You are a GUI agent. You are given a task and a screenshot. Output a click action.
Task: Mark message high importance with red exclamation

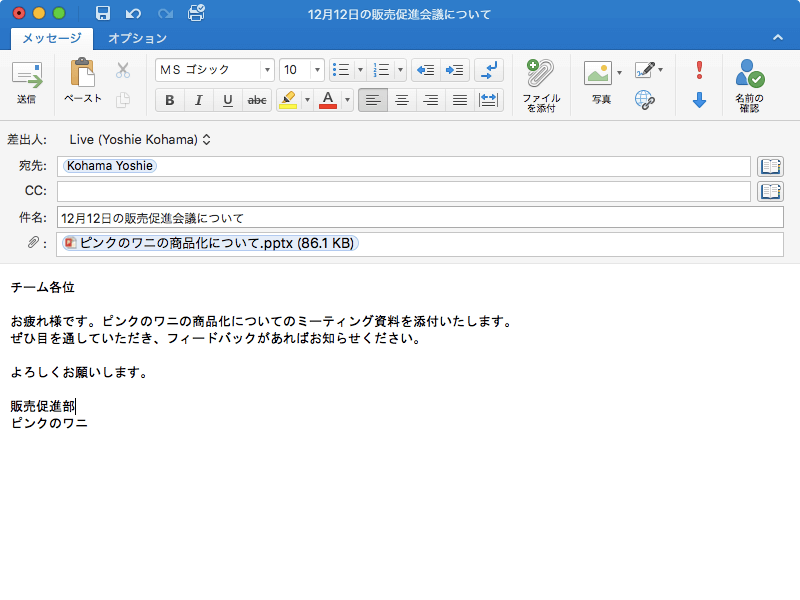699,70
